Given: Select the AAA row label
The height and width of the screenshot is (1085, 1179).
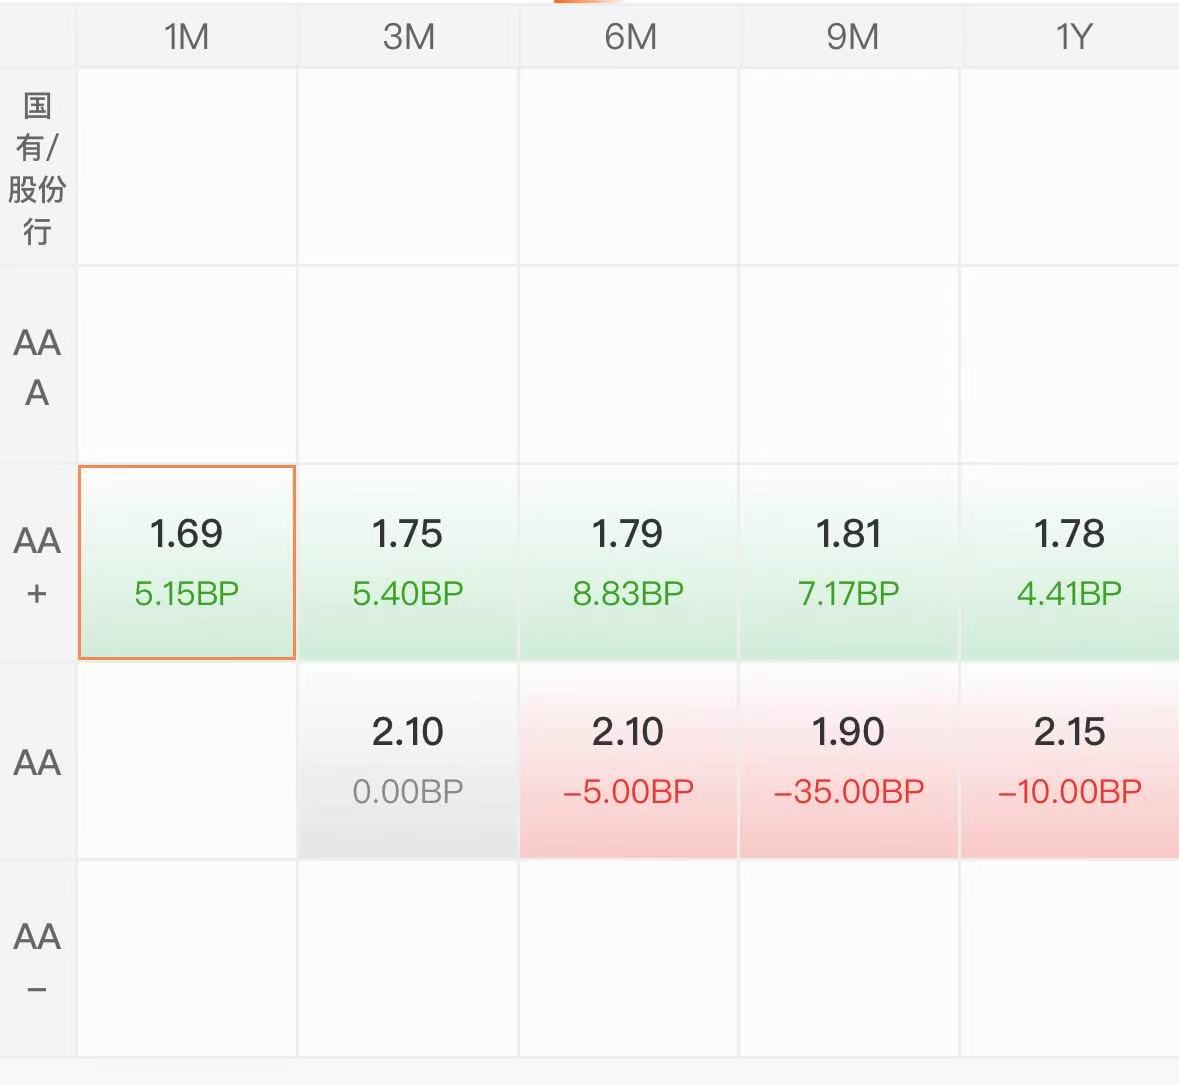Looking at the screenshot, I should point(37,366).
